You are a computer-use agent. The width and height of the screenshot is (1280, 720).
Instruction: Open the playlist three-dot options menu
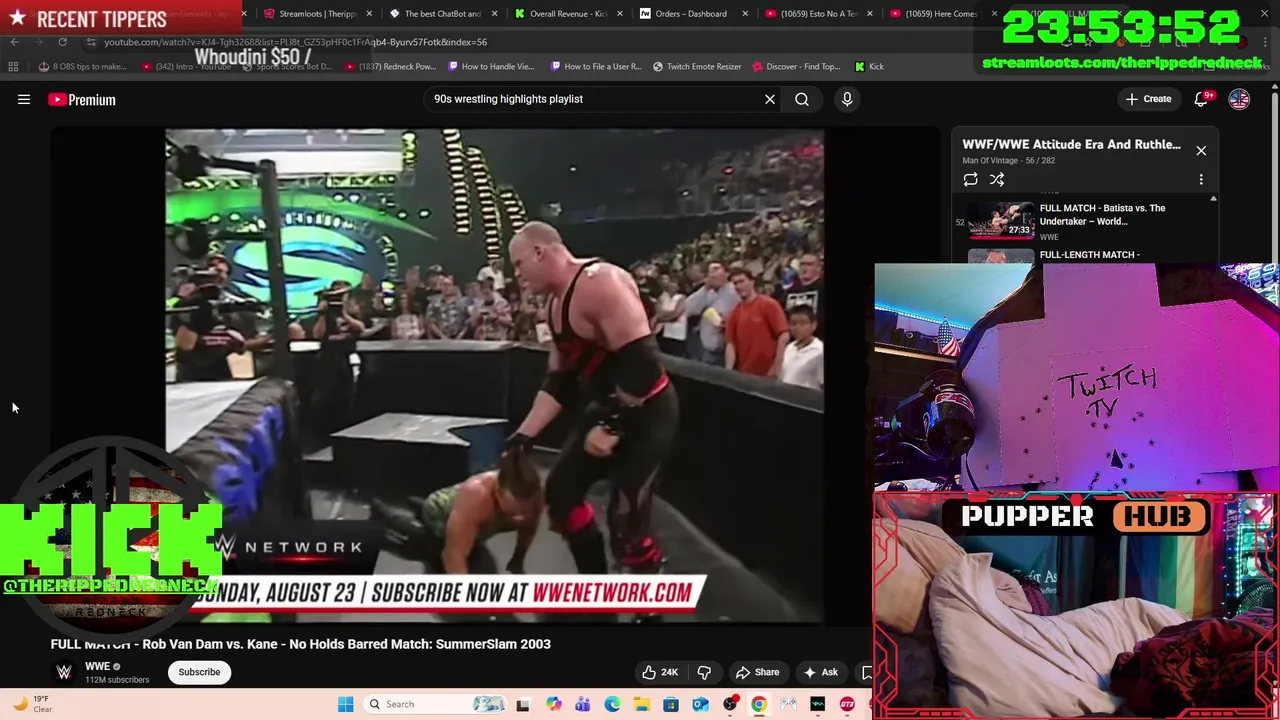coord(1201,179)
